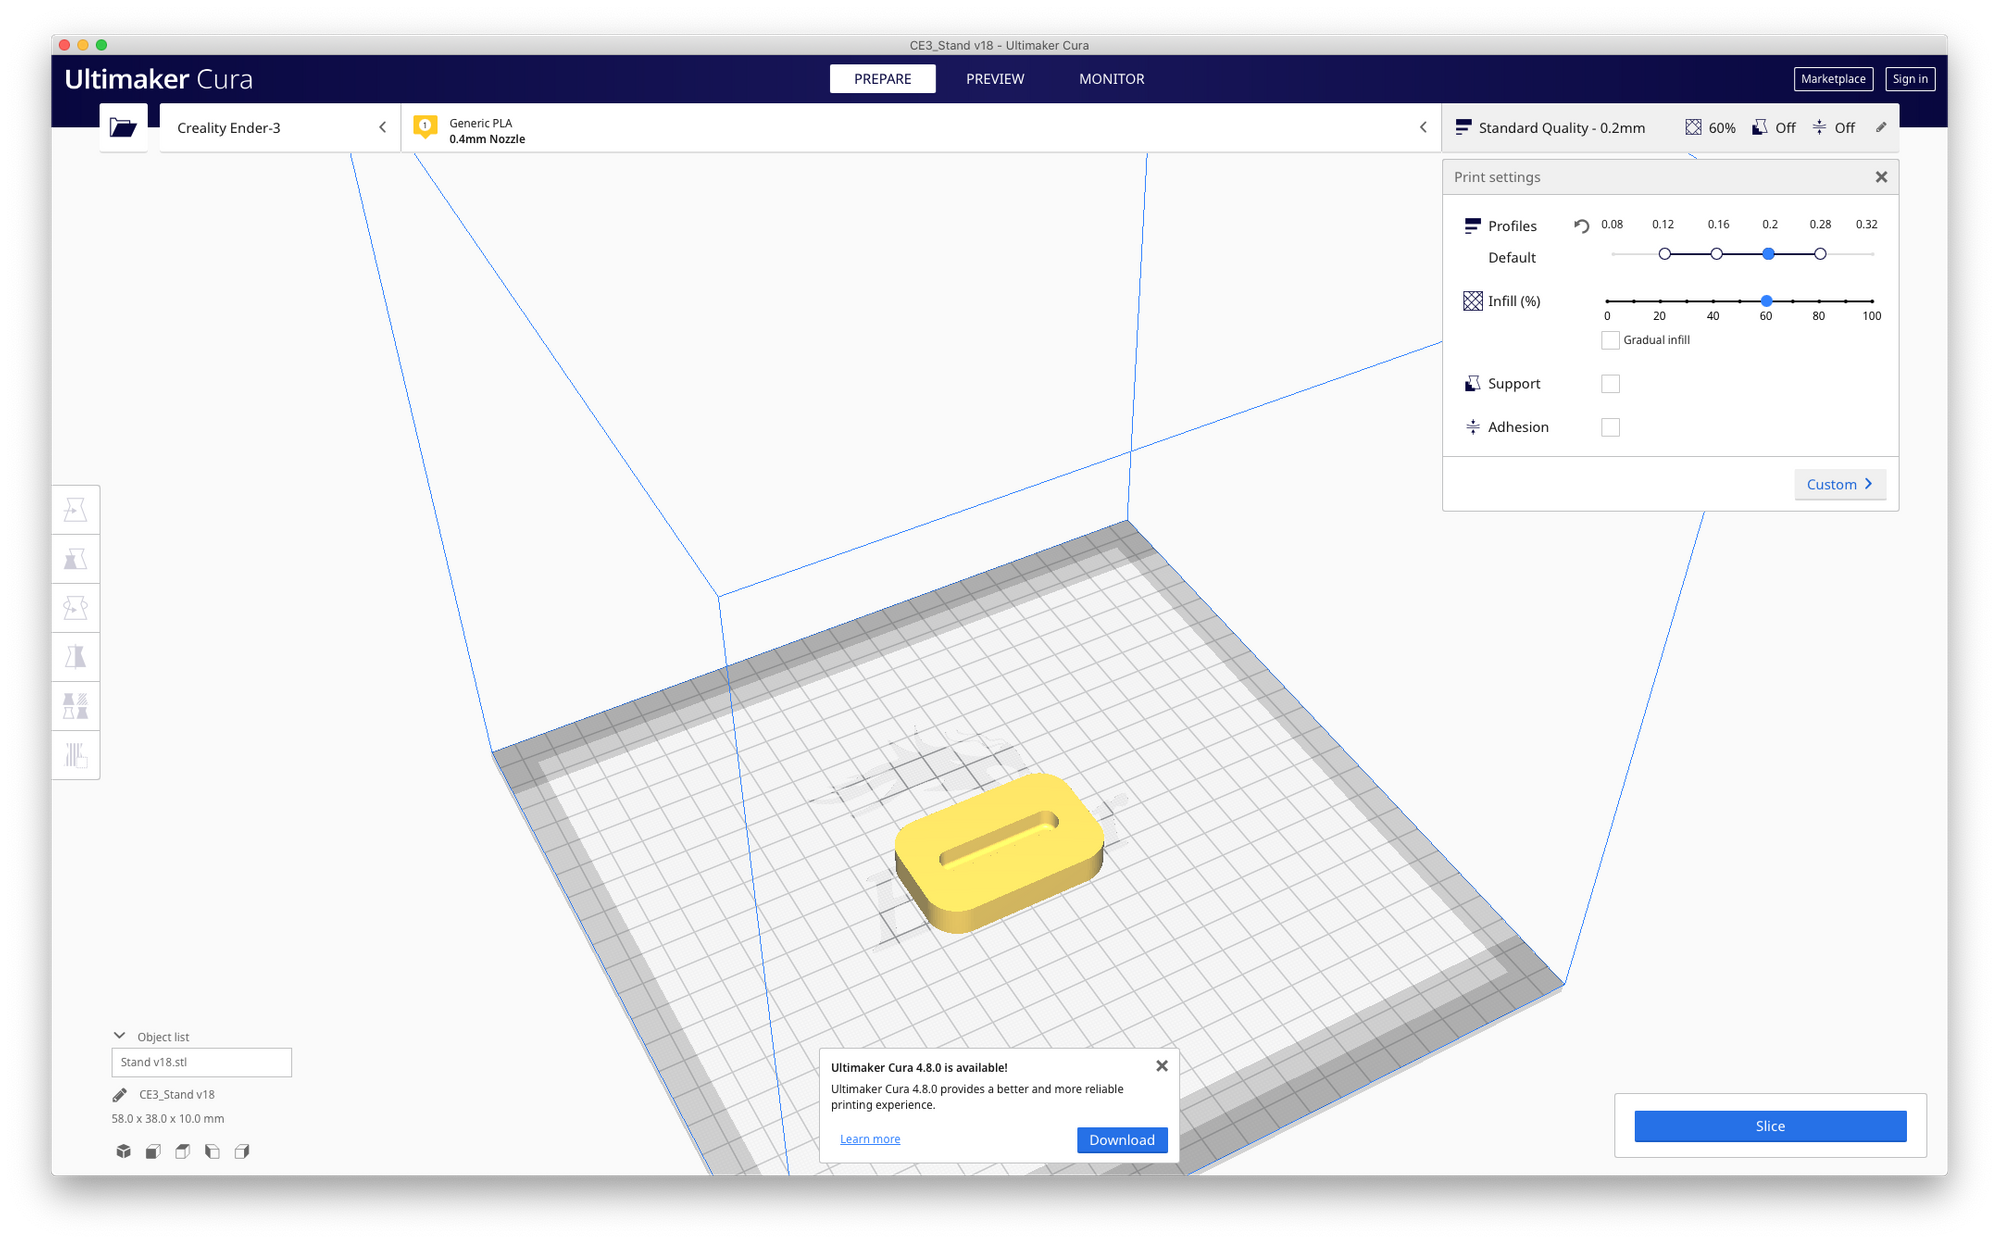Open Standard Quality profile settings dropdown
The width and height of the screenshot is (2000, 1244).
[1670, 127]
